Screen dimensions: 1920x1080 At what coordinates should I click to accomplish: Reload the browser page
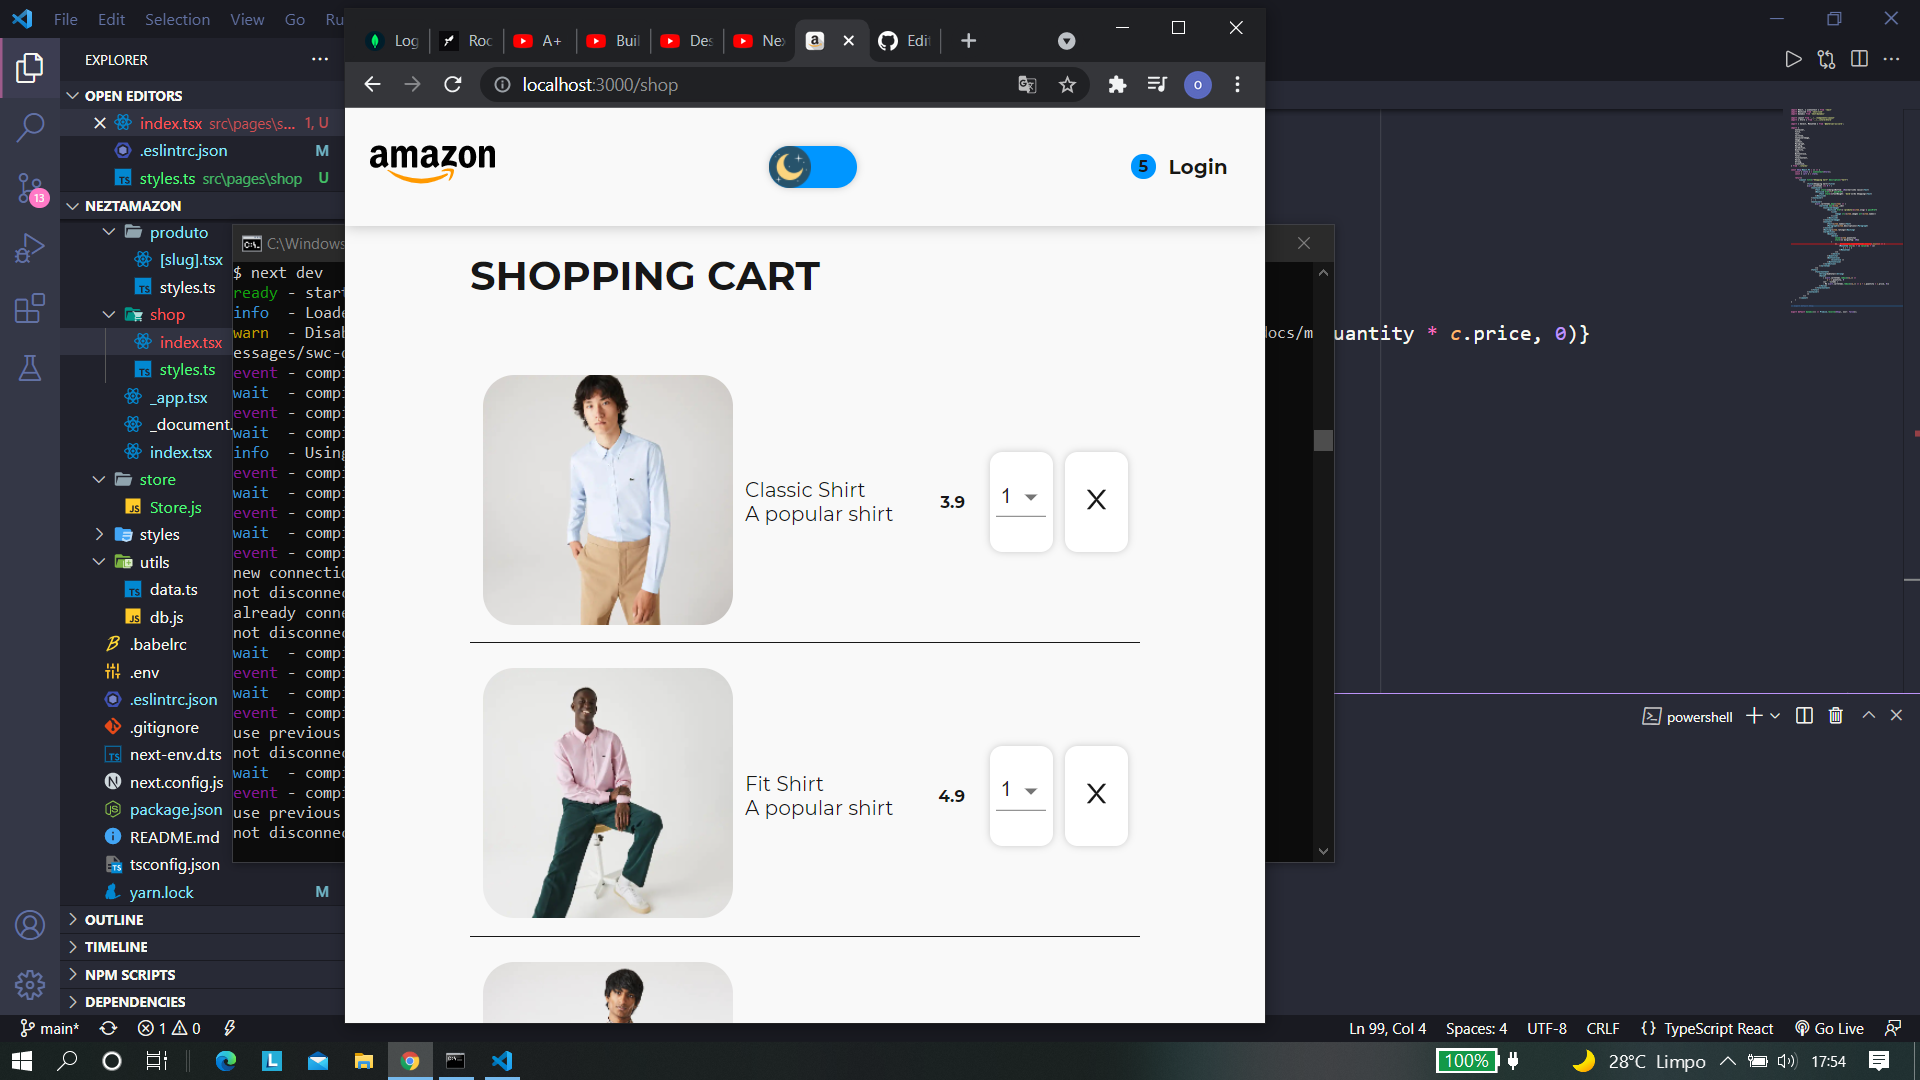453,85
